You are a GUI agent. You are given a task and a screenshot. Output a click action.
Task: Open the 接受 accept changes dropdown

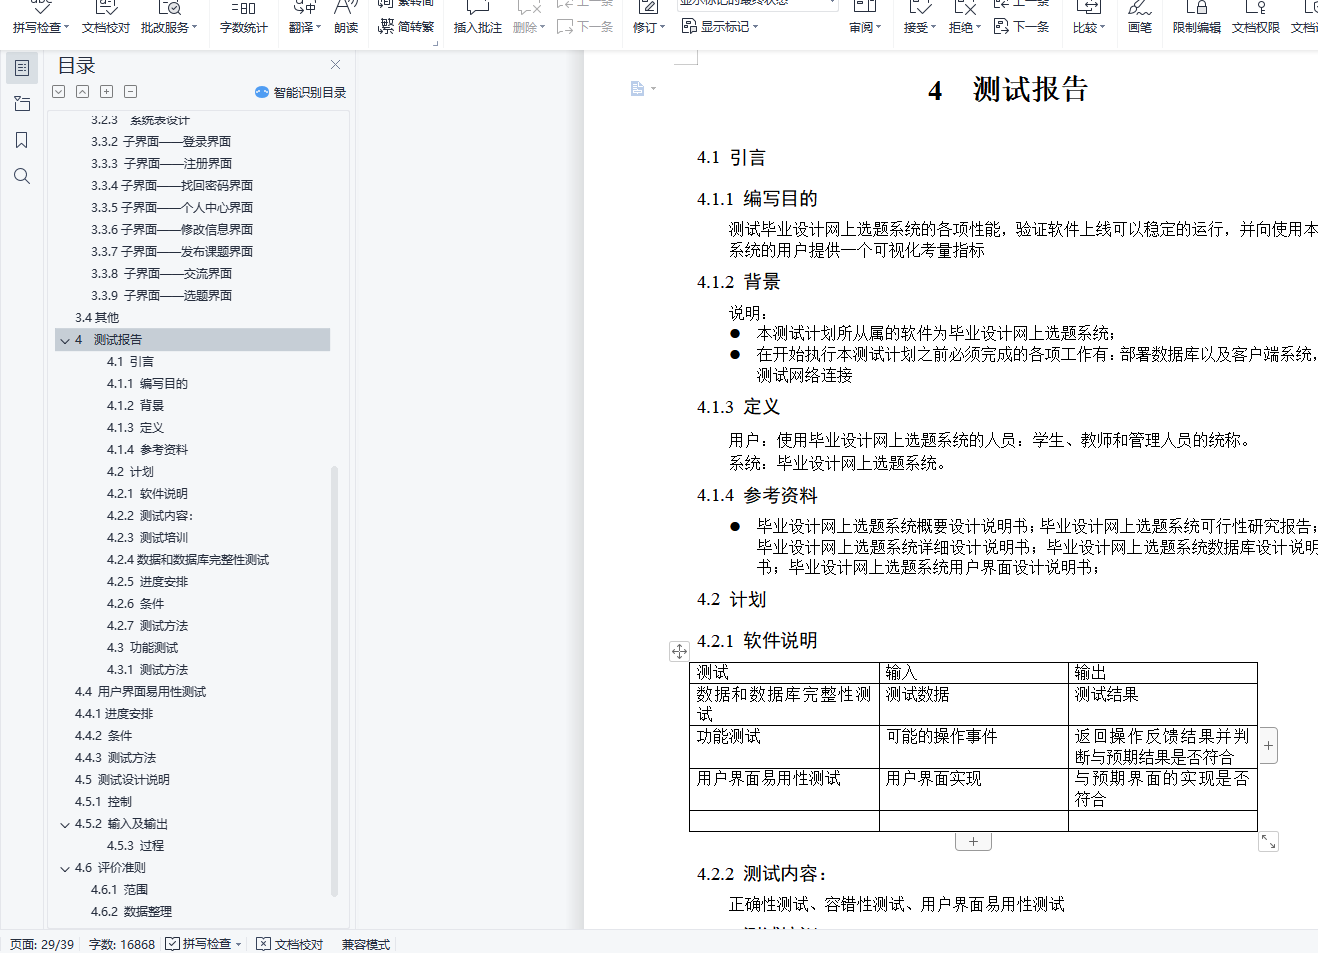(920, 18)
